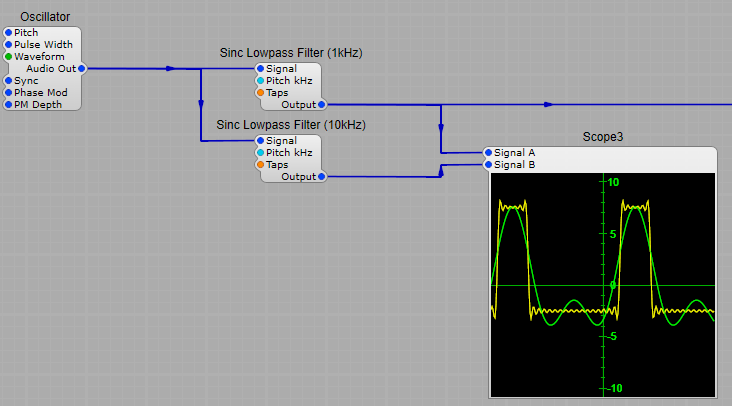Click the green Waveform pin on Oscillator

(x=9, y=57)
